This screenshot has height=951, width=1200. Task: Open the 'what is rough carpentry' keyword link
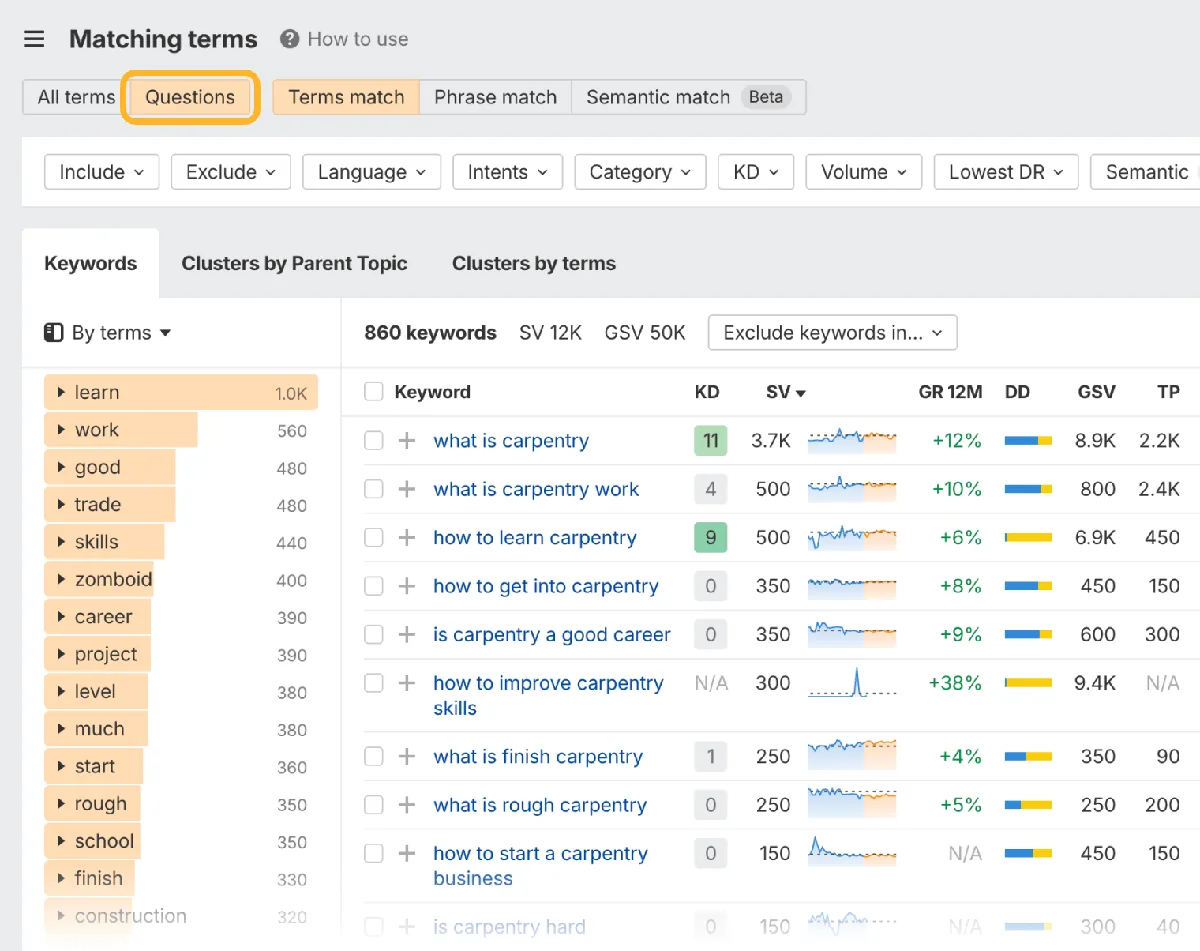click(540, 805)
